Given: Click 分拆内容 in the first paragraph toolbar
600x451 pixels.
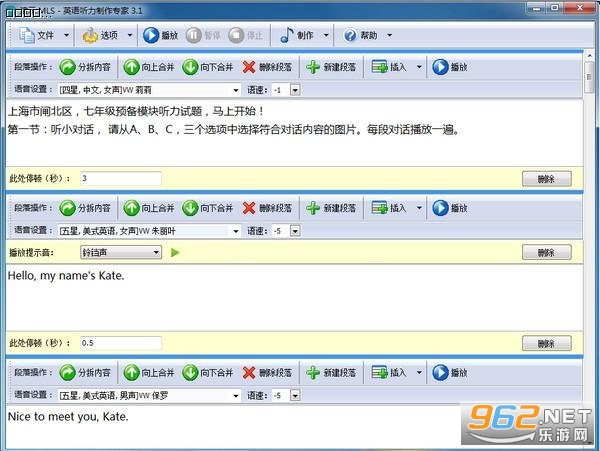Looking at the screenshot, I should [85, 67].
